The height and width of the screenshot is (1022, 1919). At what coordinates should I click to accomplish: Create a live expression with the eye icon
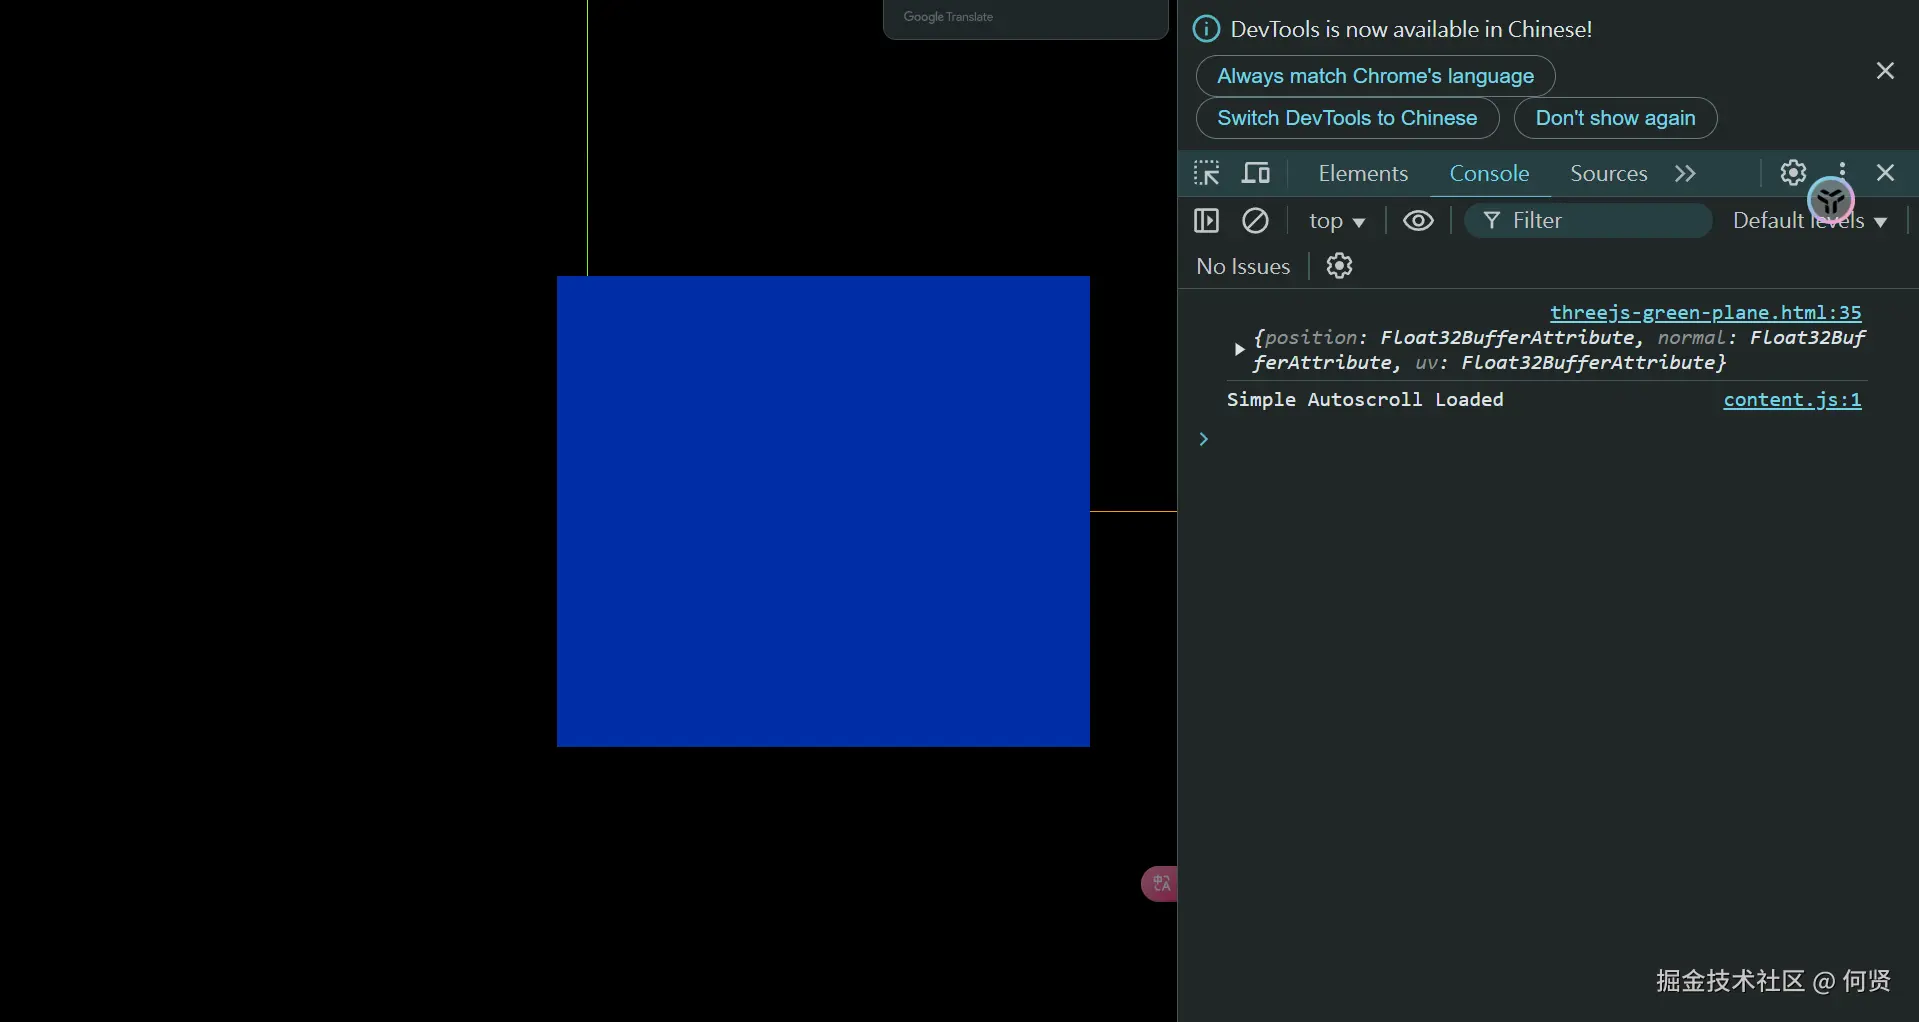1418,220
